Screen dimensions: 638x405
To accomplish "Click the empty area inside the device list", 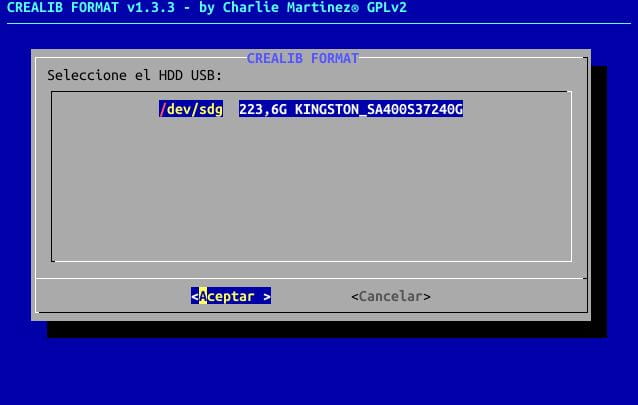I will pyautogui.click(x=310, y=190).
